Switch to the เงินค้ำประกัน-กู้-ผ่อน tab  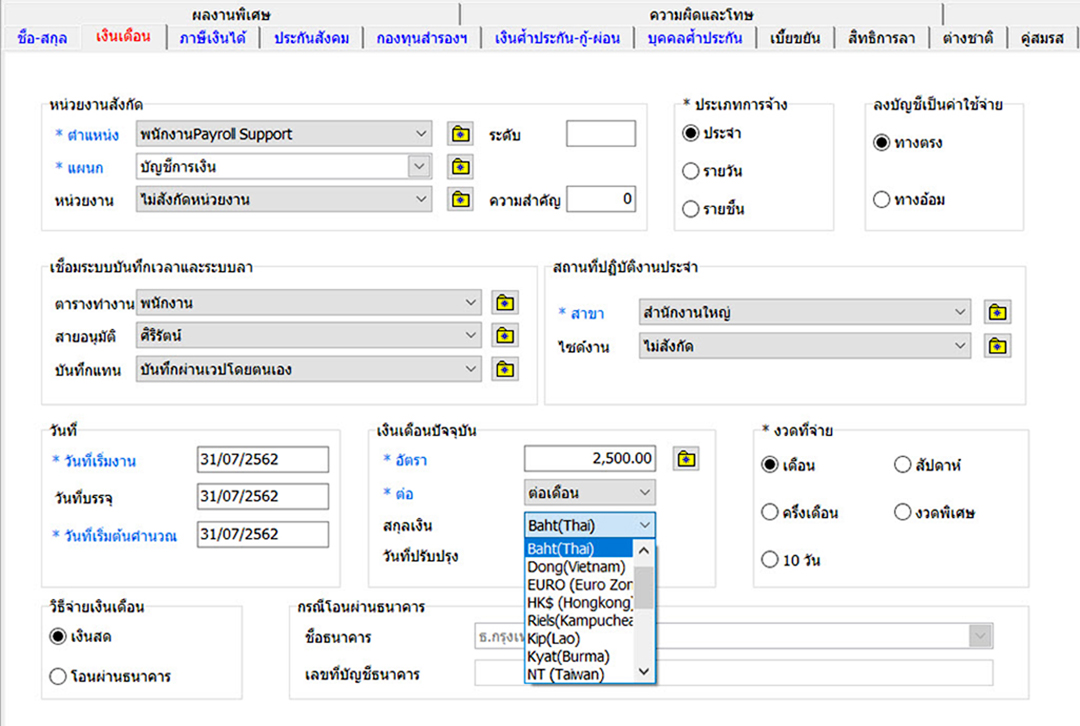coord(557,38)
